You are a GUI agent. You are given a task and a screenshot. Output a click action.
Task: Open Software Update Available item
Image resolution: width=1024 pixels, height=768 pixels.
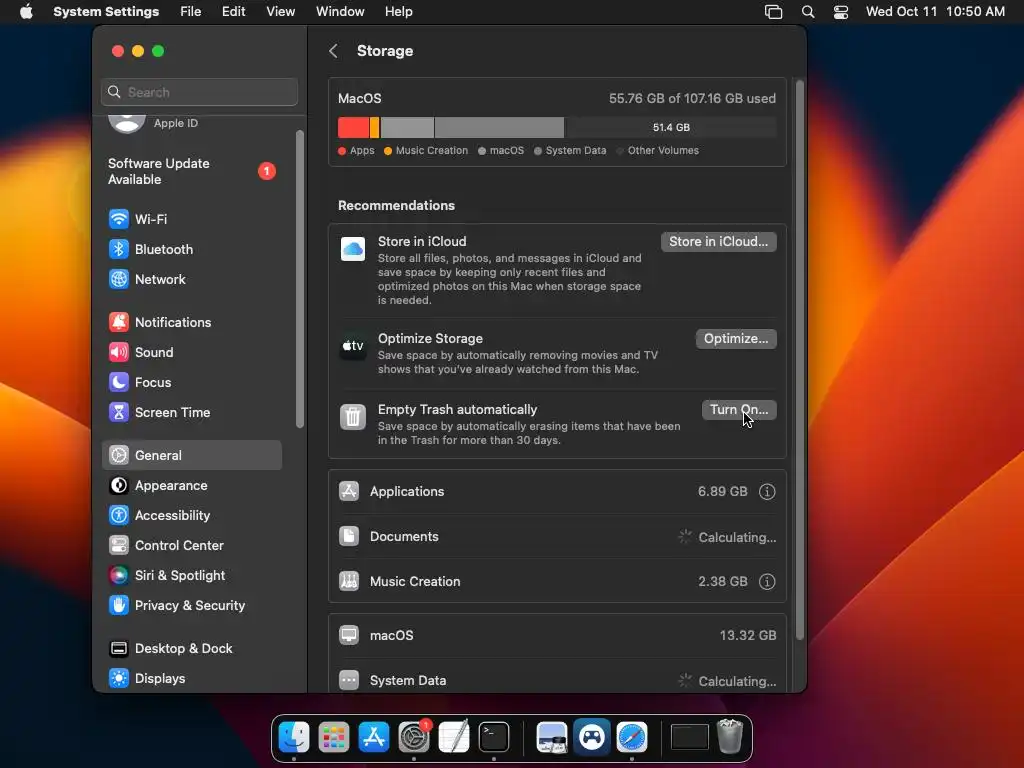(x=191, y=171)
